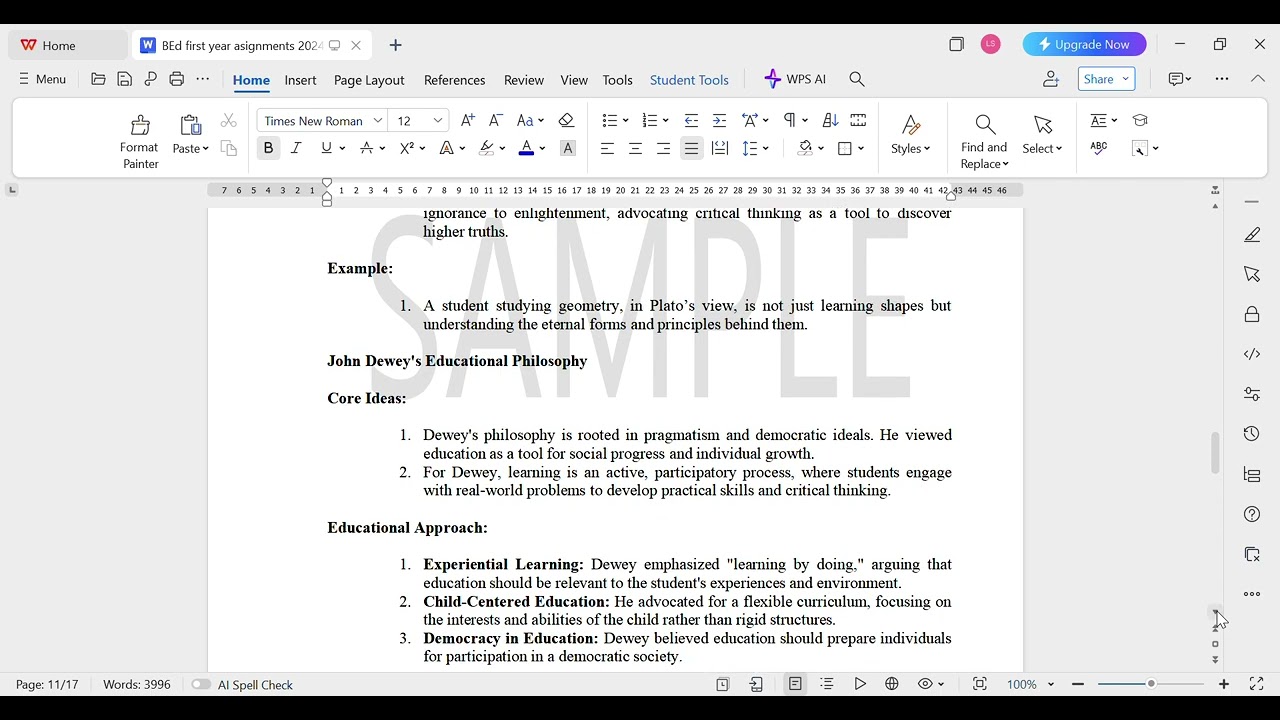Open the search magnifier beside WPS AI
This screenshot has width=1280, height=720.
tap(857, 79)
